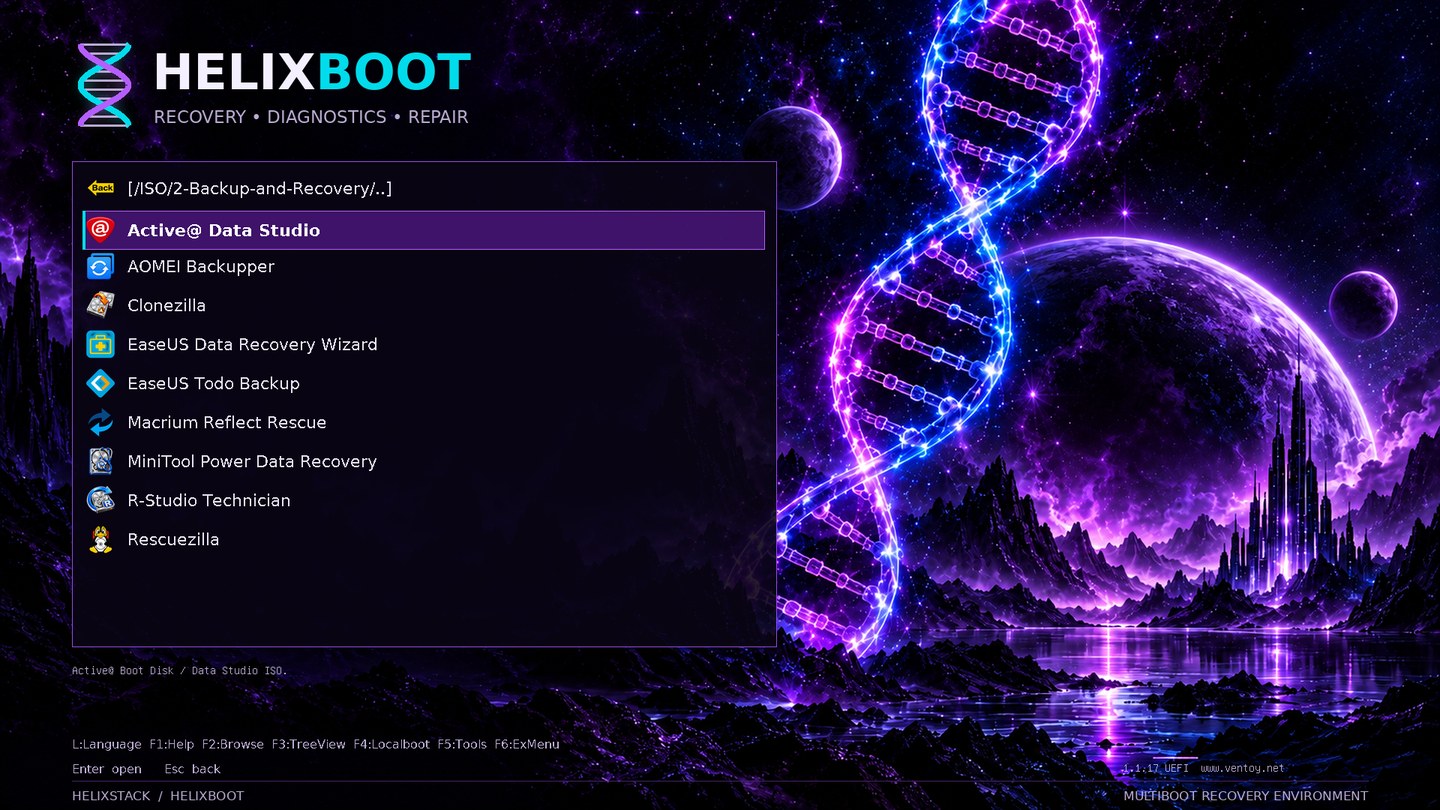Viewport: 1440px width, 810px height.
Task: Click the EaseUS Data Recovery Wizard icon
Action: [101, 344]
